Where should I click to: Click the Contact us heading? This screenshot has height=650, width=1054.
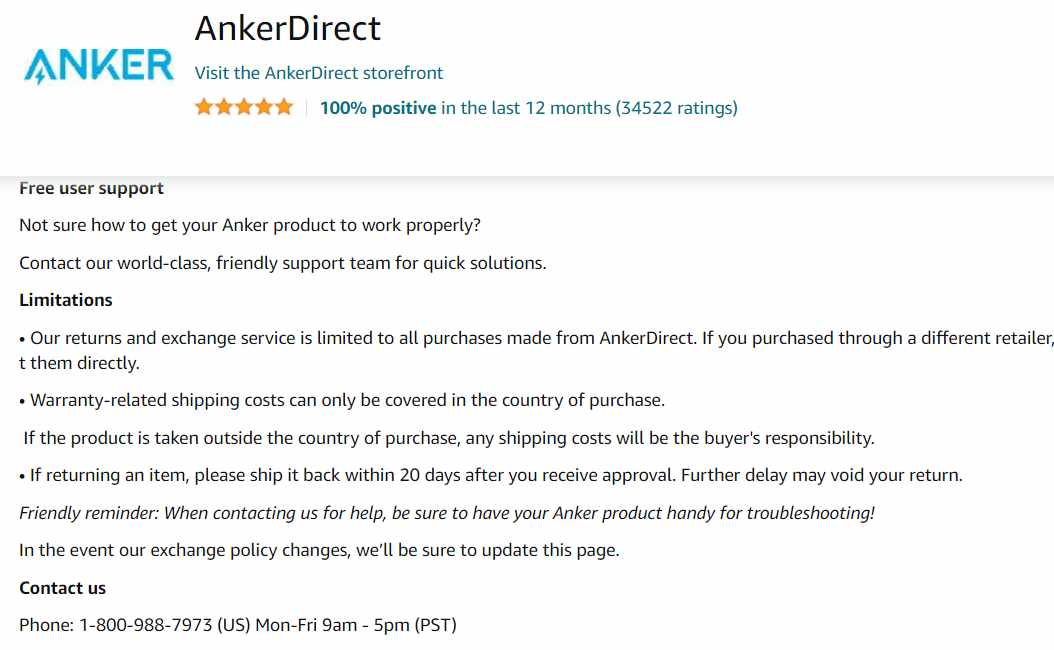coord(63,588)
